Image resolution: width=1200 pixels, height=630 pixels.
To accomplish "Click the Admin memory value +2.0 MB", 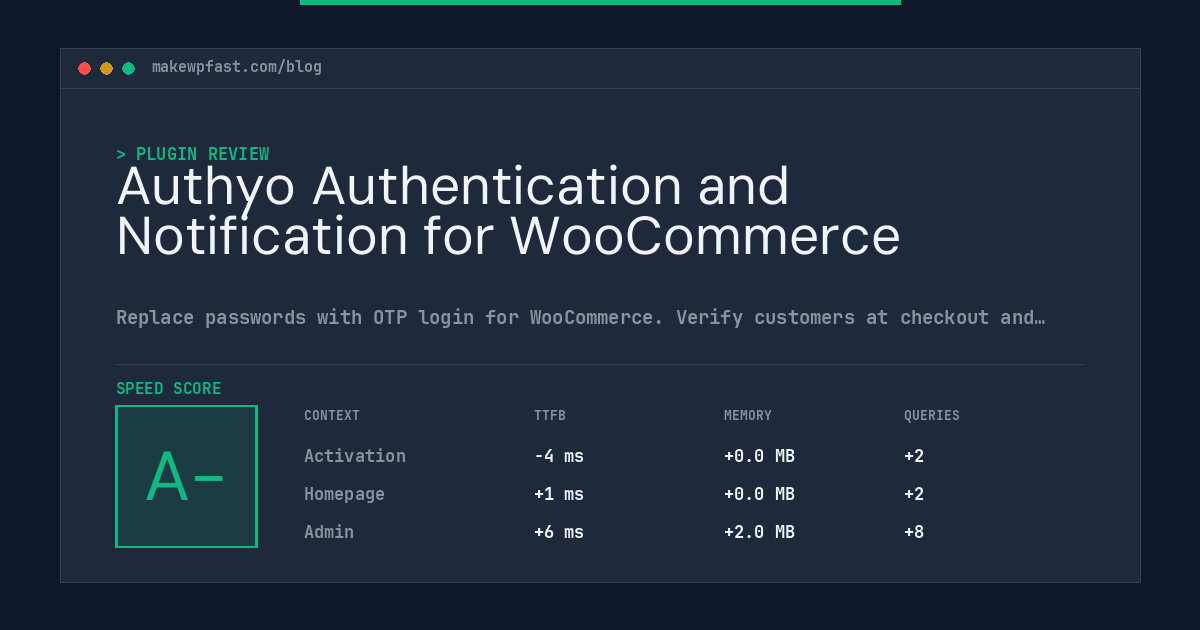I will tap(759, 532).
